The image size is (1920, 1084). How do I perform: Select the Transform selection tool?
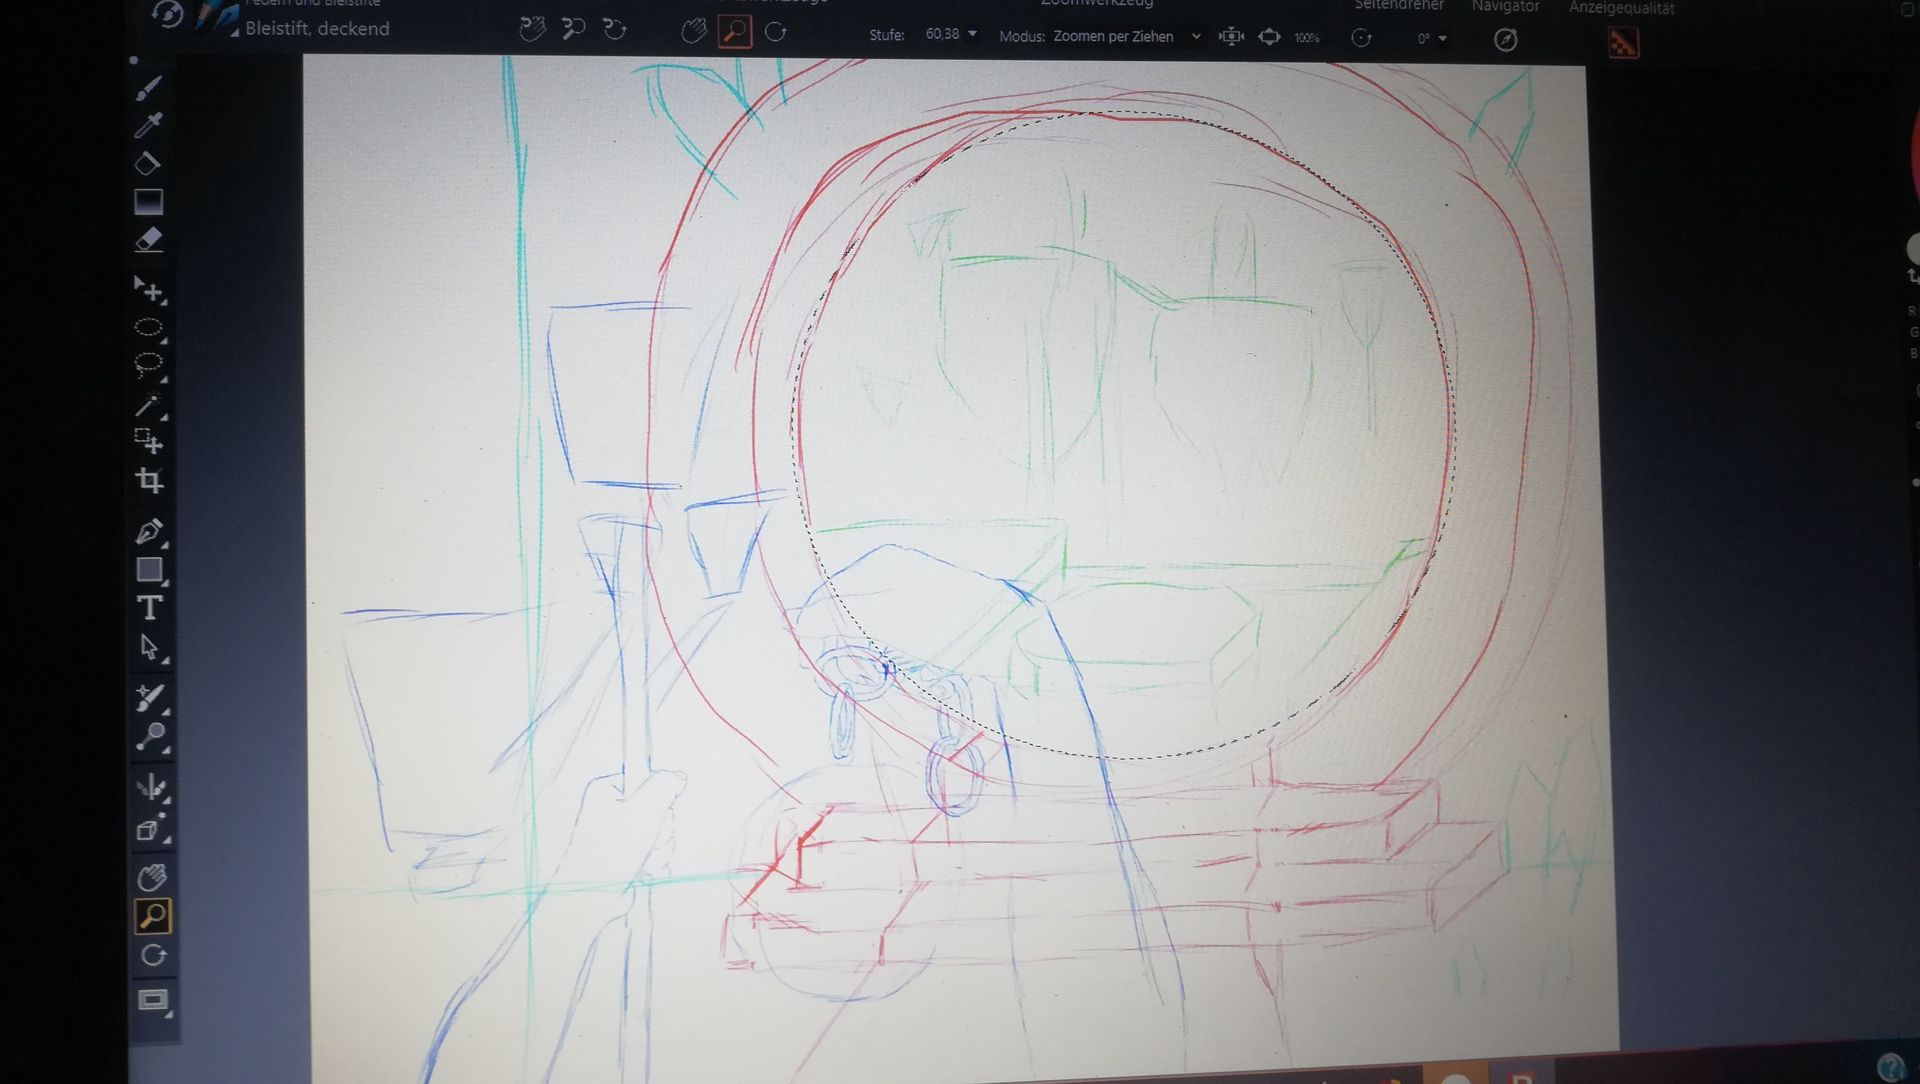149,441
